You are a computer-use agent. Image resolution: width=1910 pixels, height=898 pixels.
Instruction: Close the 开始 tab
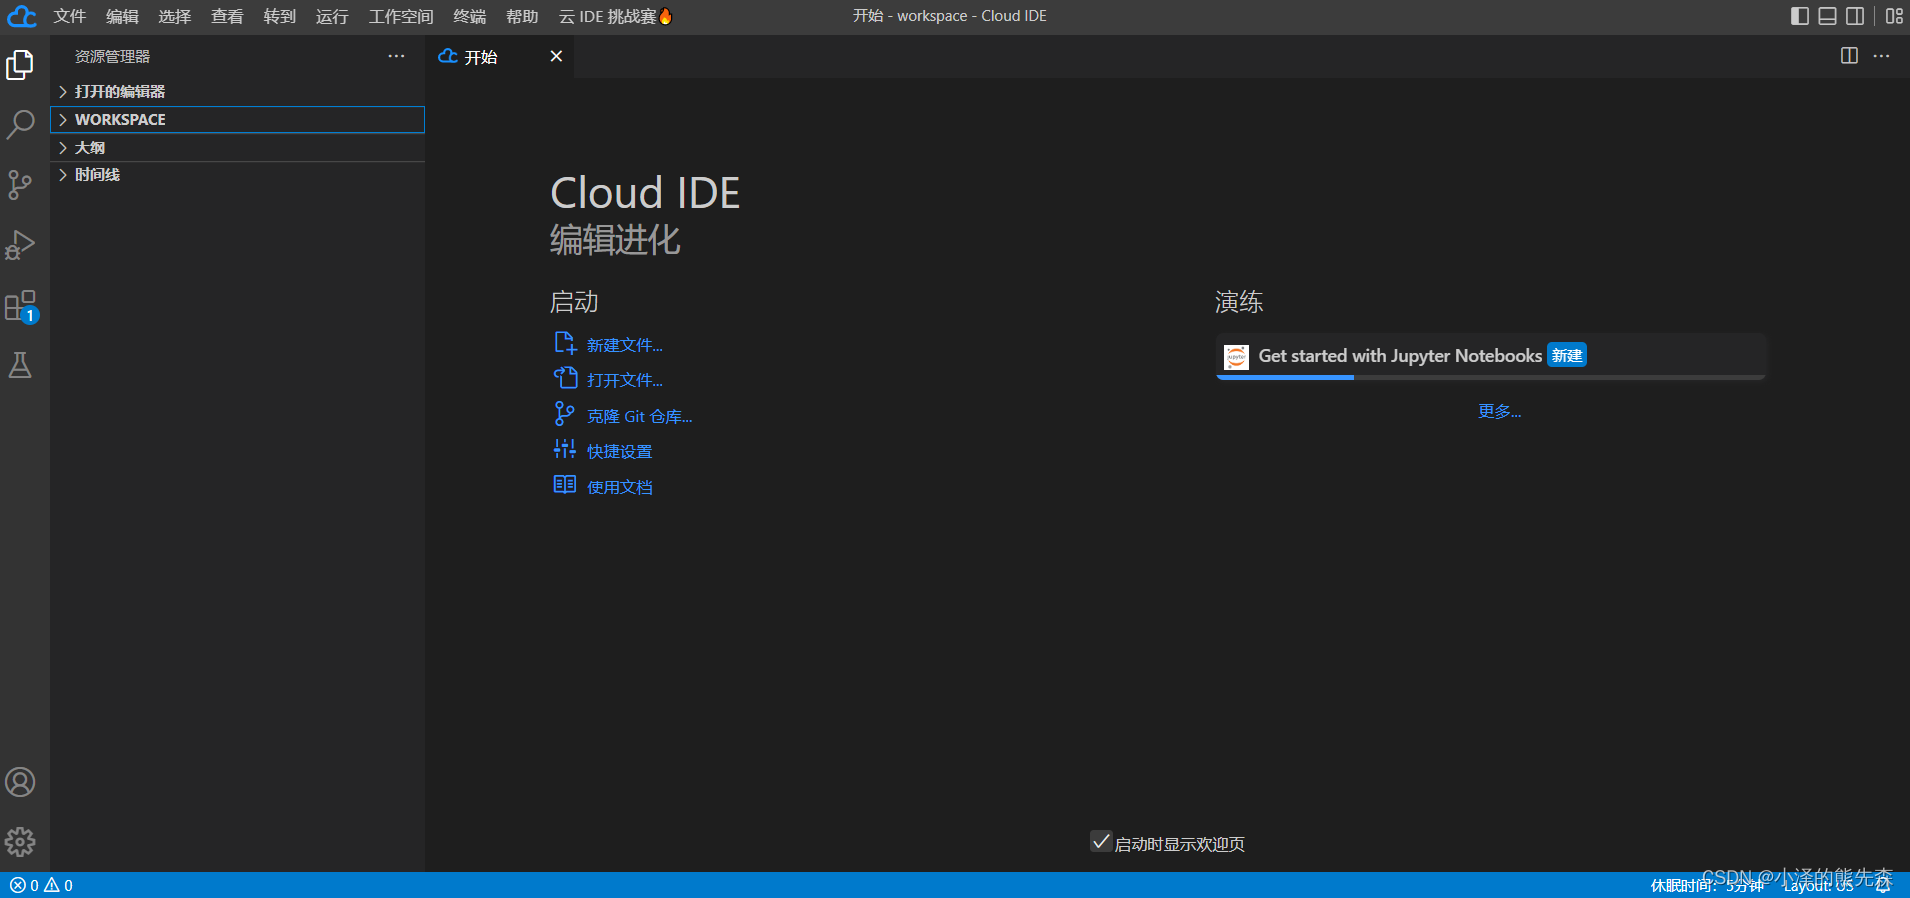[556, 56]
